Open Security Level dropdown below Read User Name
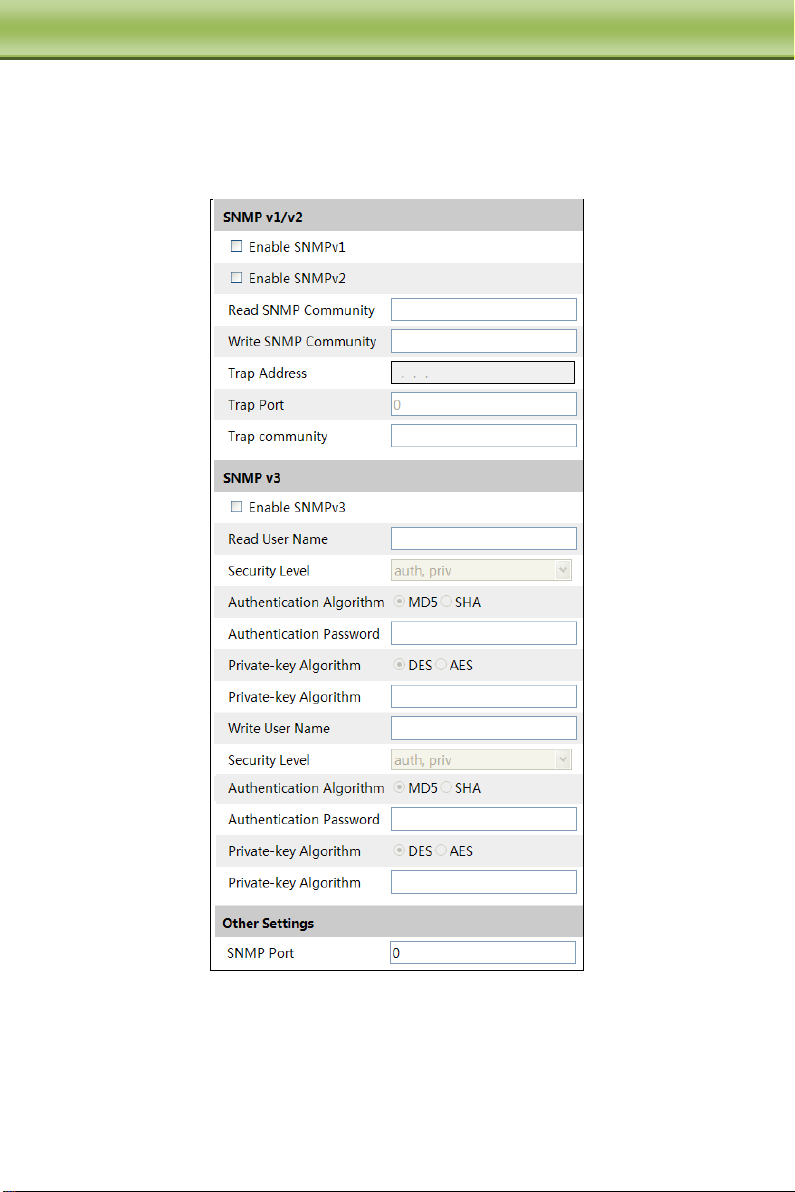Image resolution: width=795 pixels, height=1192 pixels. tap(481, 571)
